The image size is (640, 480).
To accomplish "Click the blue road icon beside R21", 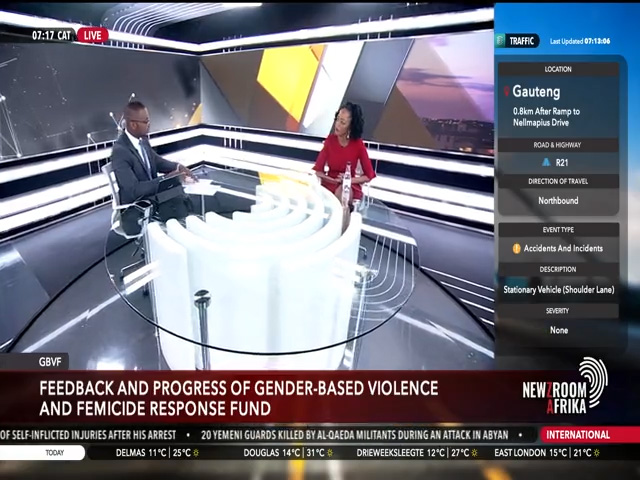I will coord(546,162).
